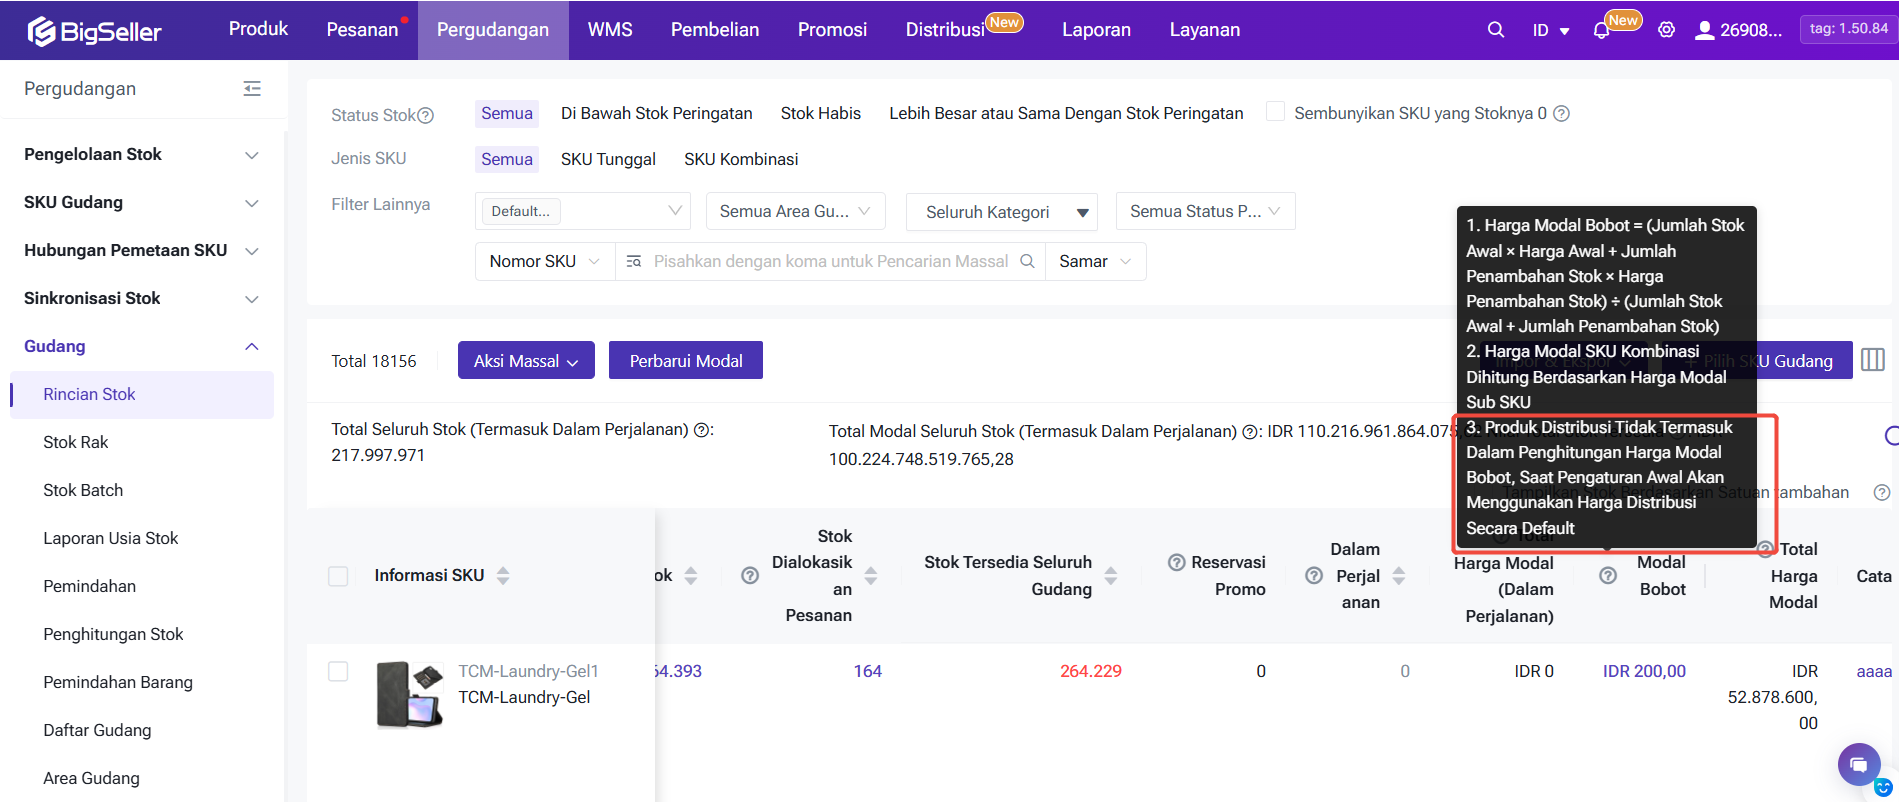
Task: Select the TCM-Laundry-Gel1 row checkbox
Action: point(338,671)
